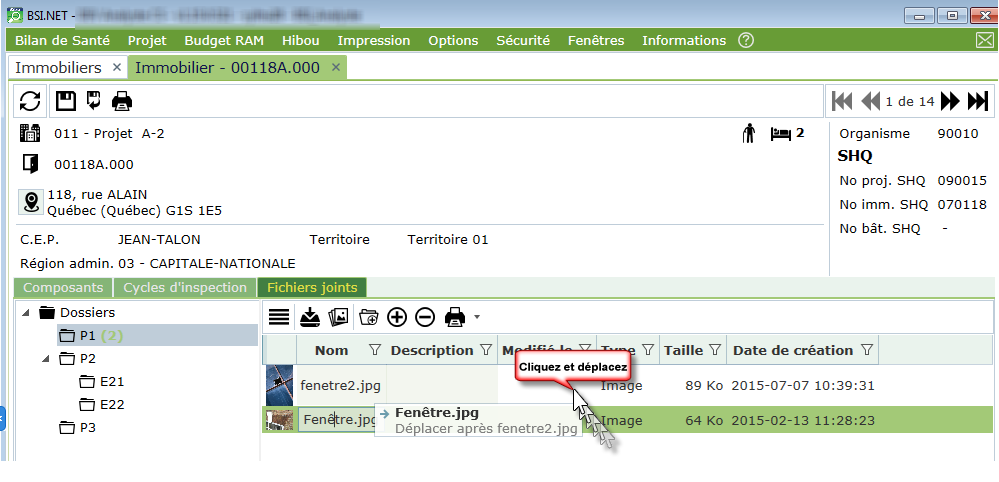Viewport: 999px width, 482px height.
Task: Click the fenetre2.jpg thumbnail
Action: [279, 384]
